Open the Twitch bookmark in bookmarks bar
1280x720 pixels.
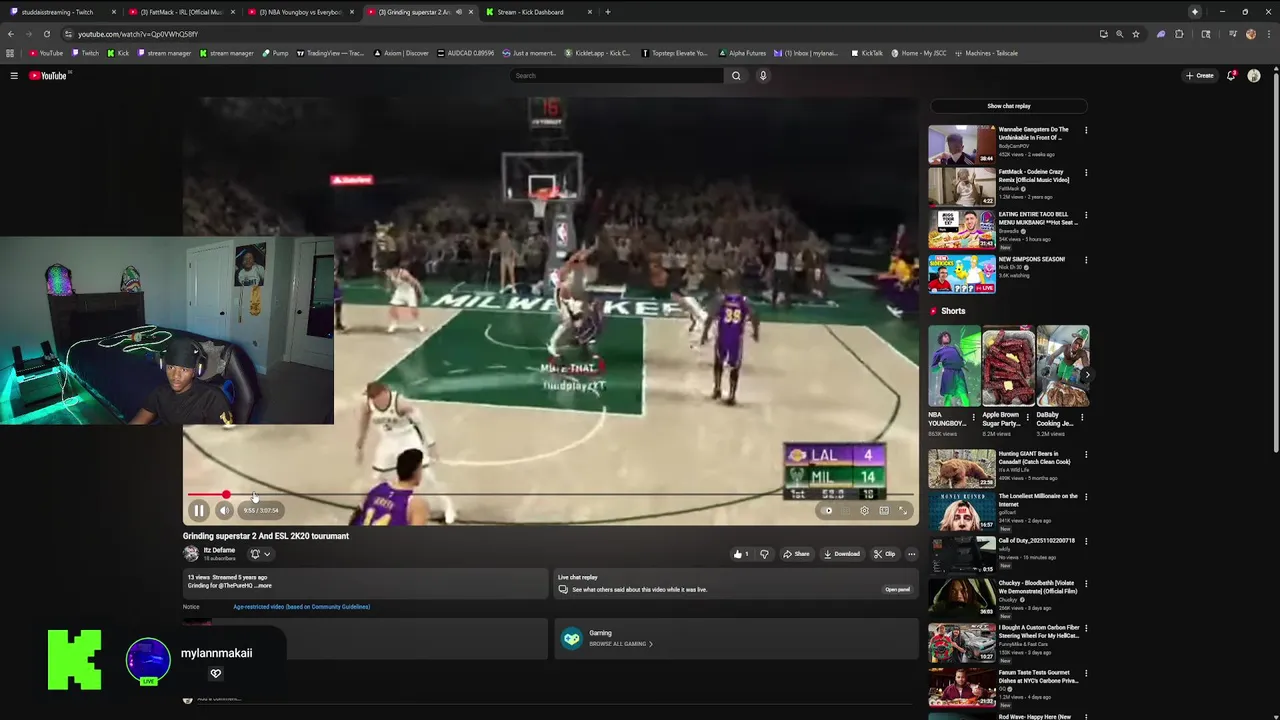pyautogui.click(x=85, y=53)
